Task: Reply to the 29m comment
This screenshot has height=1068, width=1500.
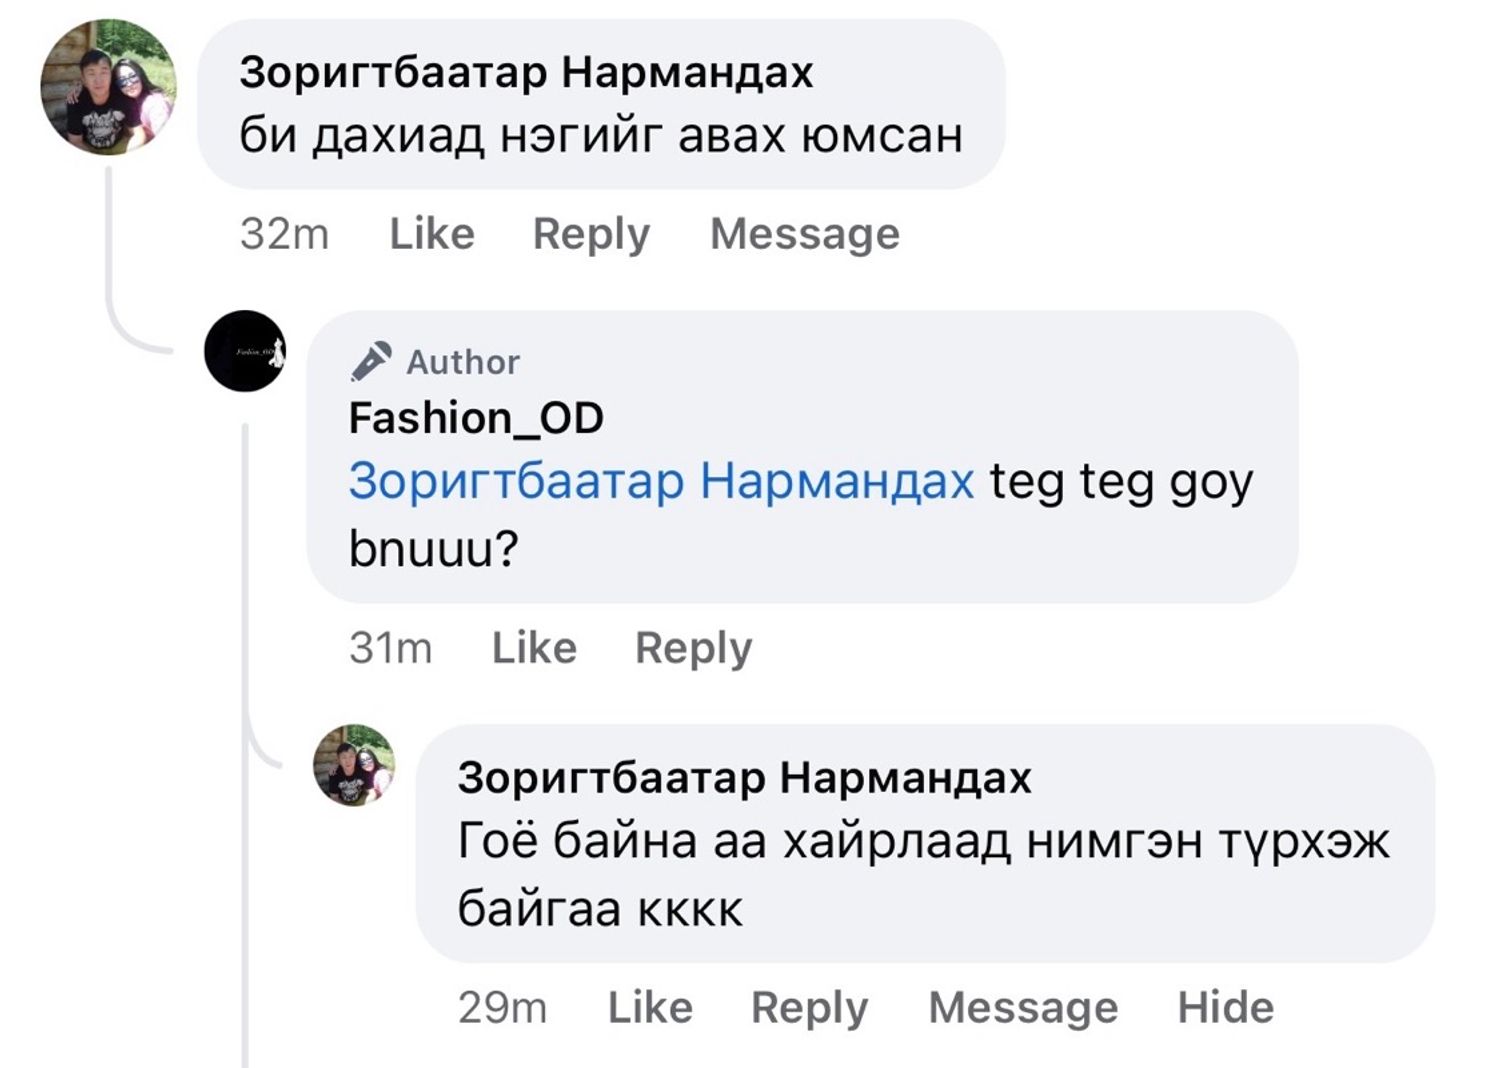Action: 809,1007
